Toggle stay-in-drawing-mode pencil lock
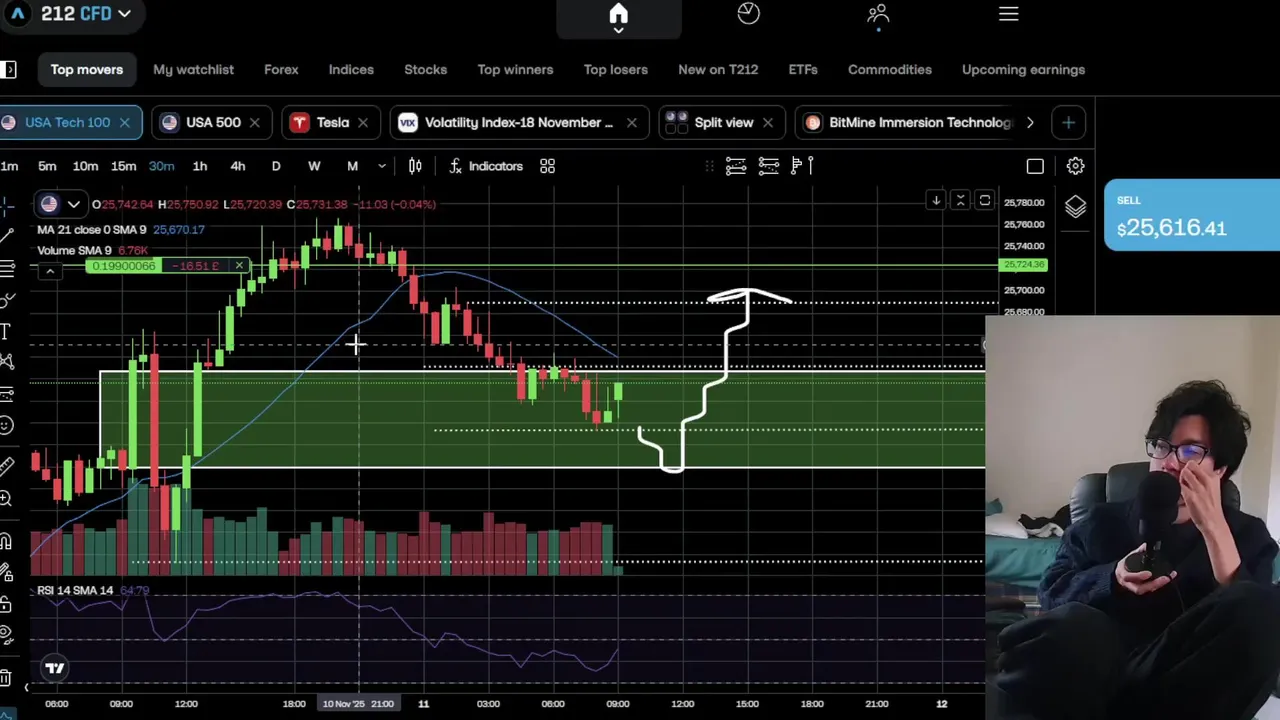Image resolution: width=1280 pixels, height=720 pixels. coord(6,573)
